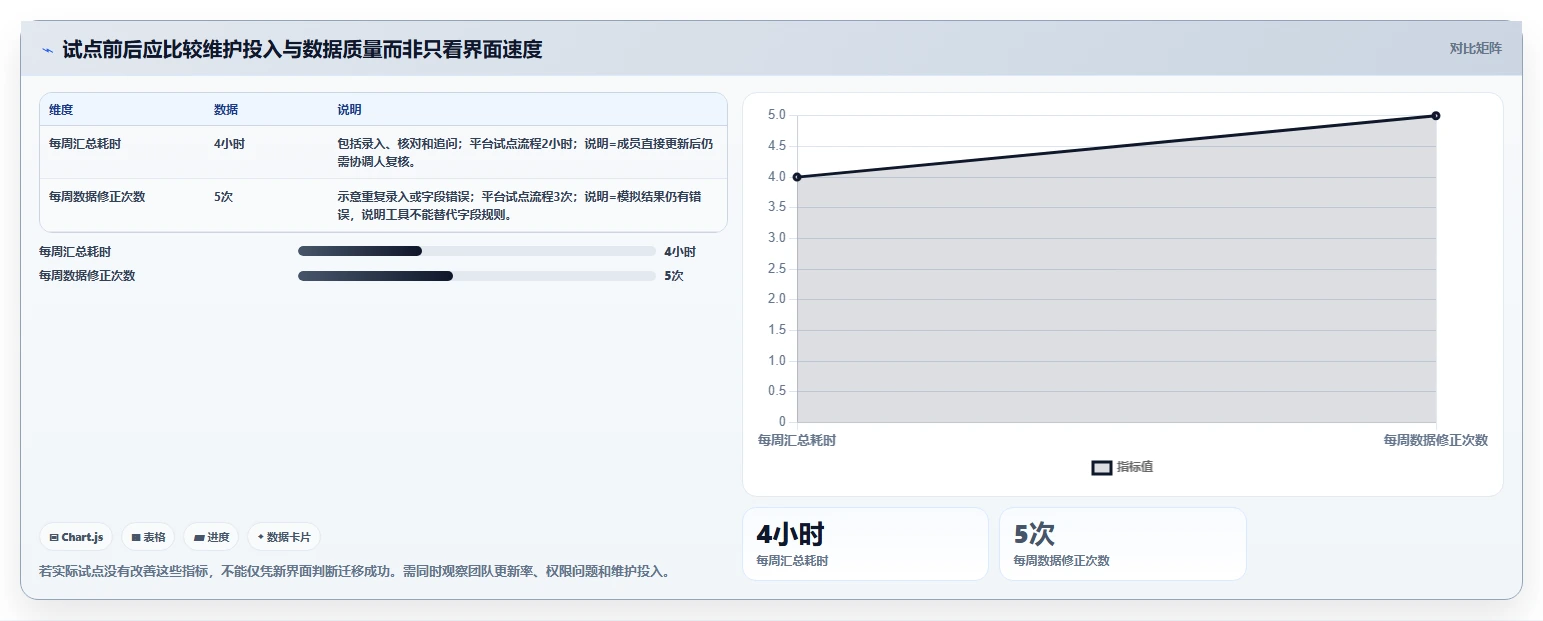Click the 进度 tag chip
The width and height of the screenshot is (1543, 621).
tap(211, 537)
